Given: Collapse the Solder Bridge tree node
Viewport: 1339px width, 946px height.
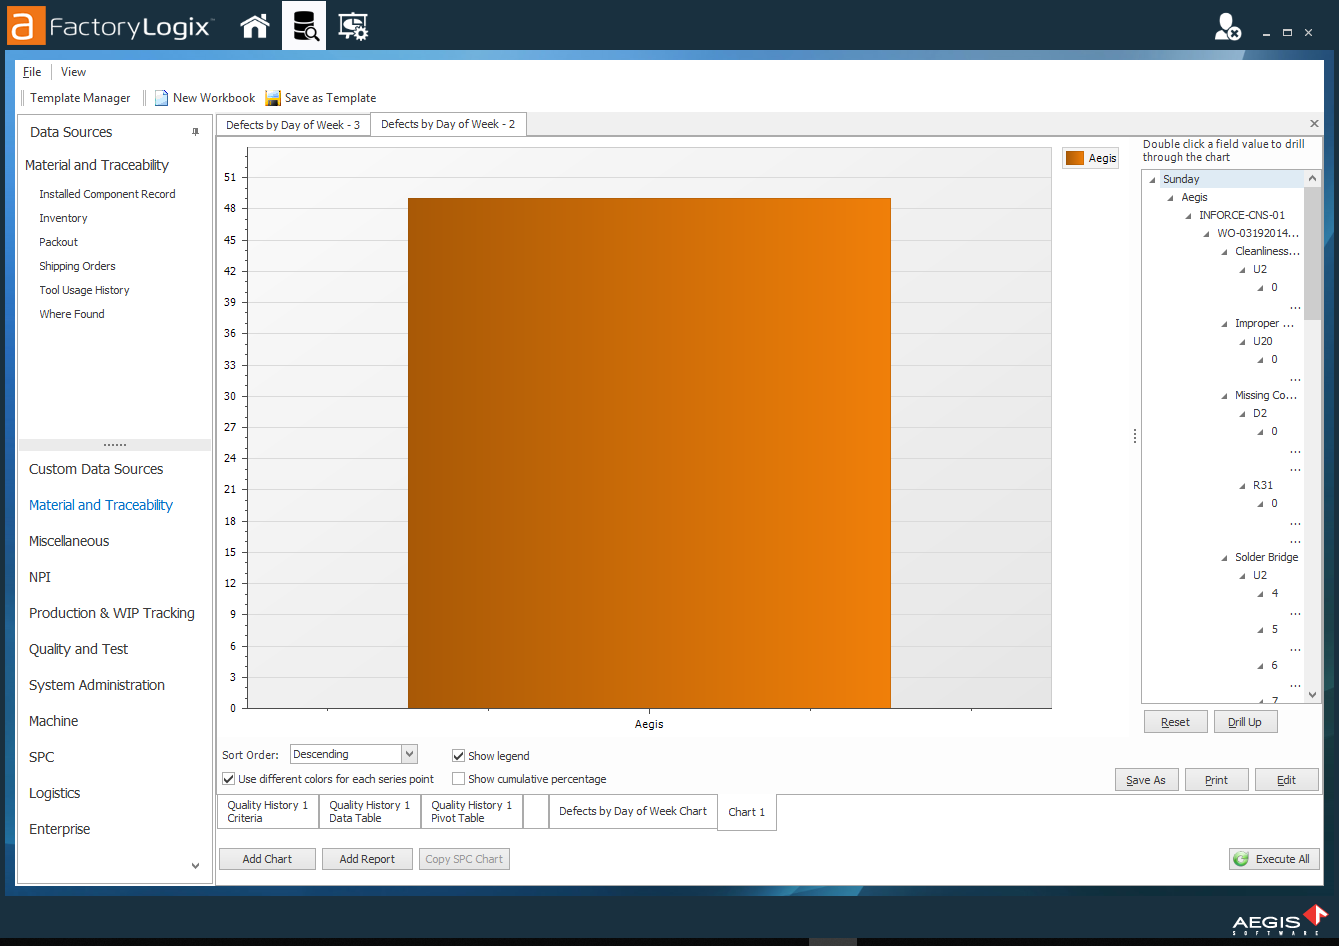Looking at the screenshot, I should pos(1226,558).
